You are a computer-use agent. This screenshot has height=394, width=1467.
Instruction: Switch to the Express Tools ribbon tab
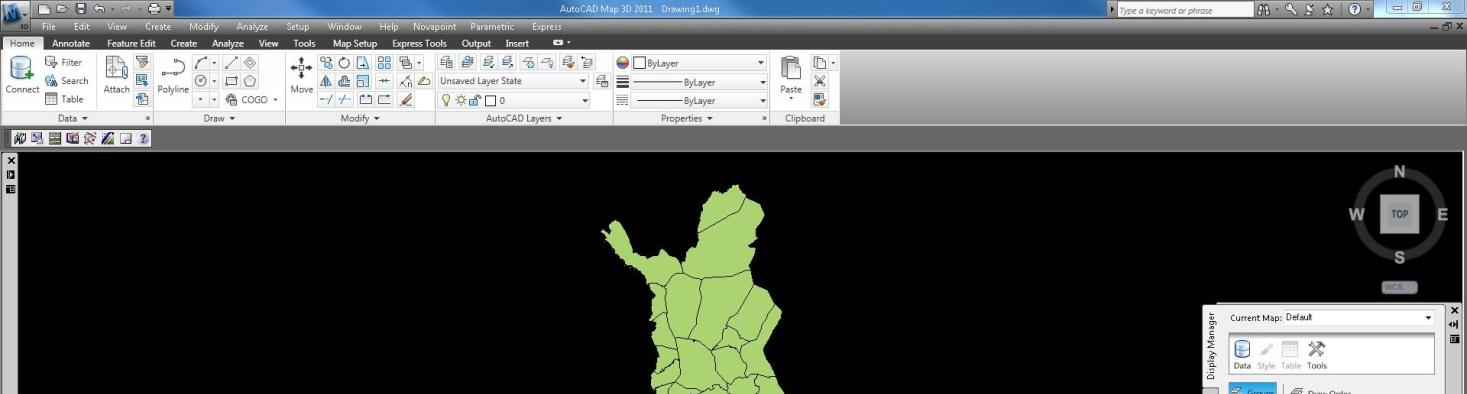coord(419,43)
